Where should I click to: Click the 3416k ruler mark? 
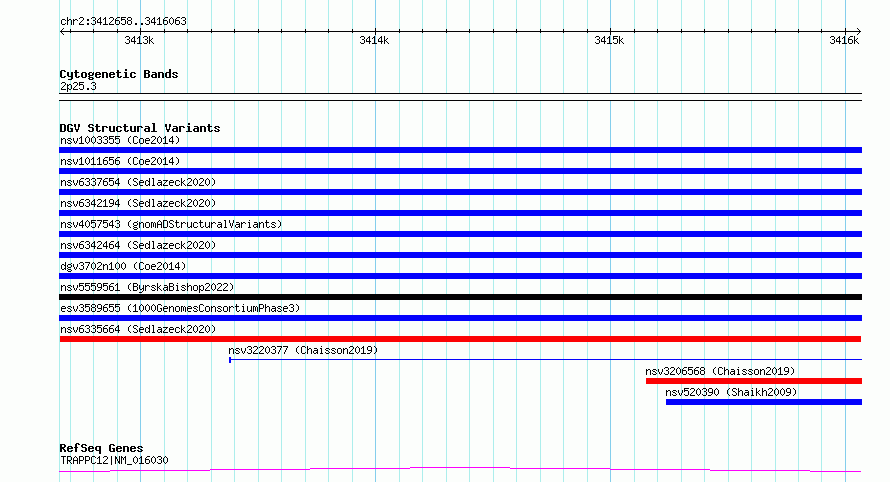tap(844, 40)
